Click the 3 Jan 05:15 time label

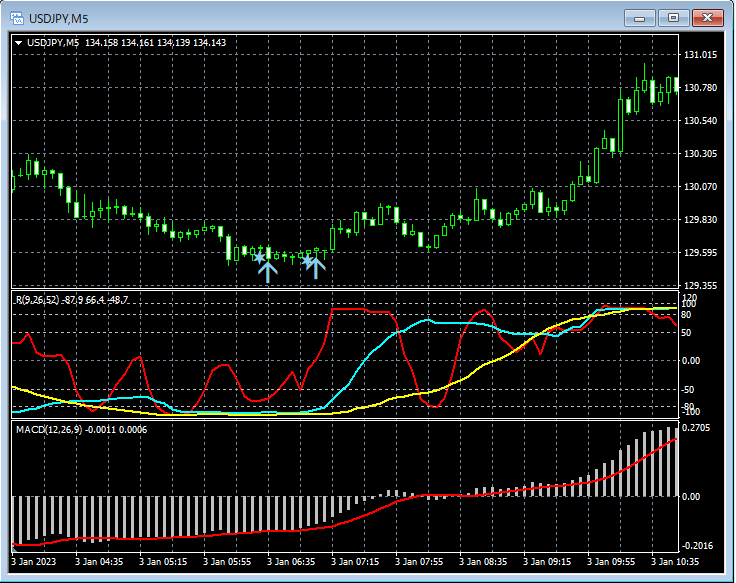click(163, 561)
